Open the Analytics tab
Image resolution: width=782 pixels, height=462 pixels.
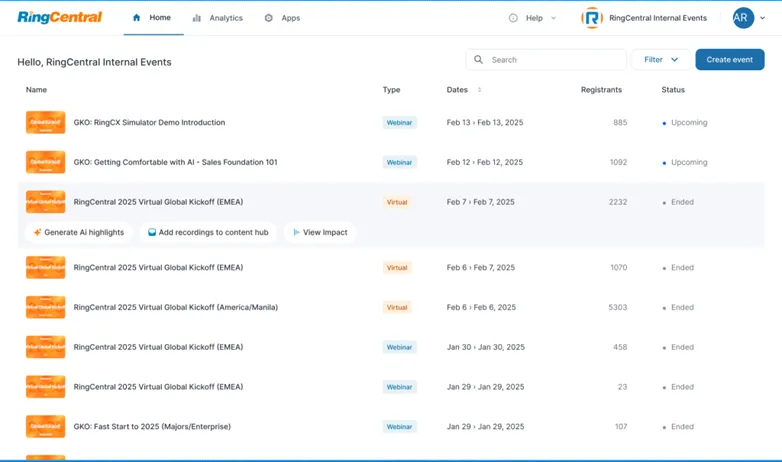[x=218, y=18]
